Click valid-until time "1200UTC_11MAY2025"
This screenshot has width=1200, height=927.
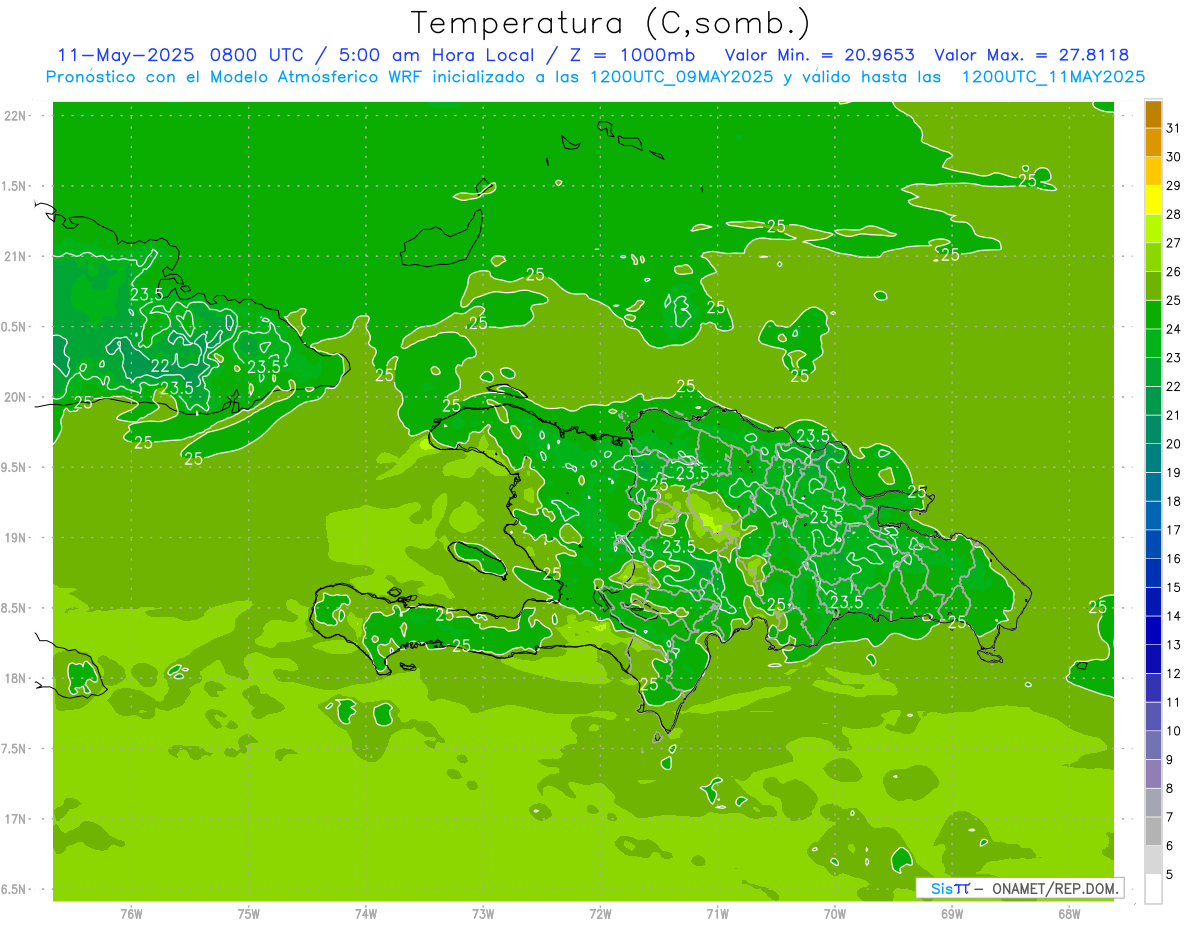coord(1053,76)
